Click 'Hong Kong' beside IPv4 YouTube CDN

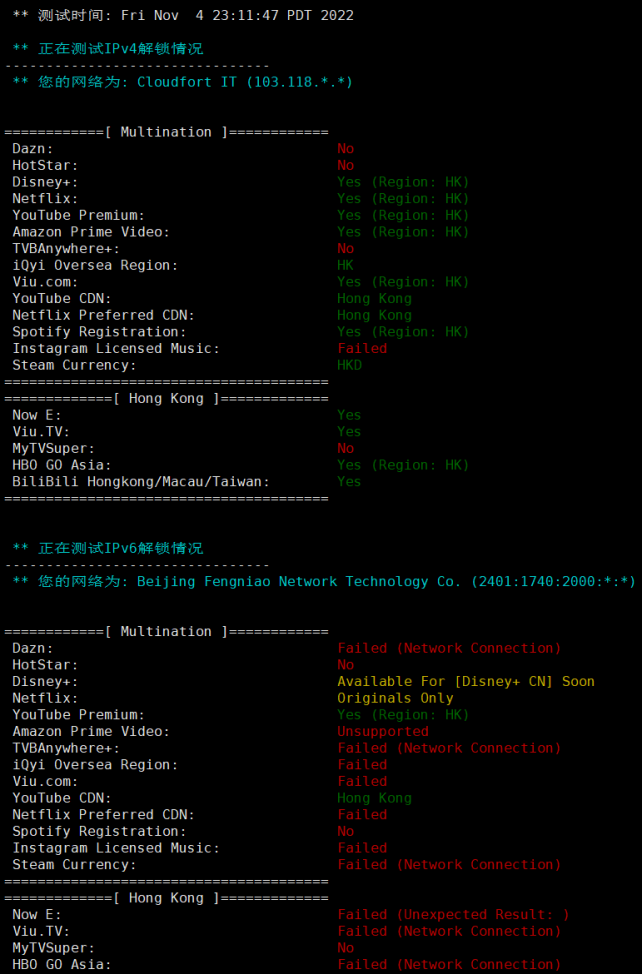tap(374, 298)
